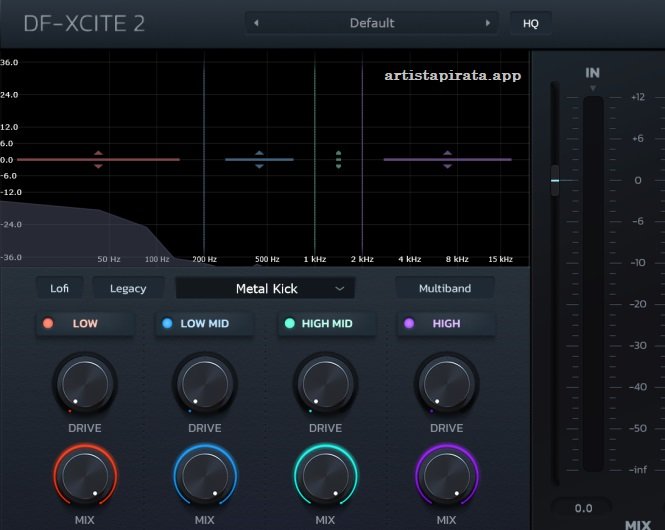Click the HIGH band DRIVE knob

coord(447,384)
